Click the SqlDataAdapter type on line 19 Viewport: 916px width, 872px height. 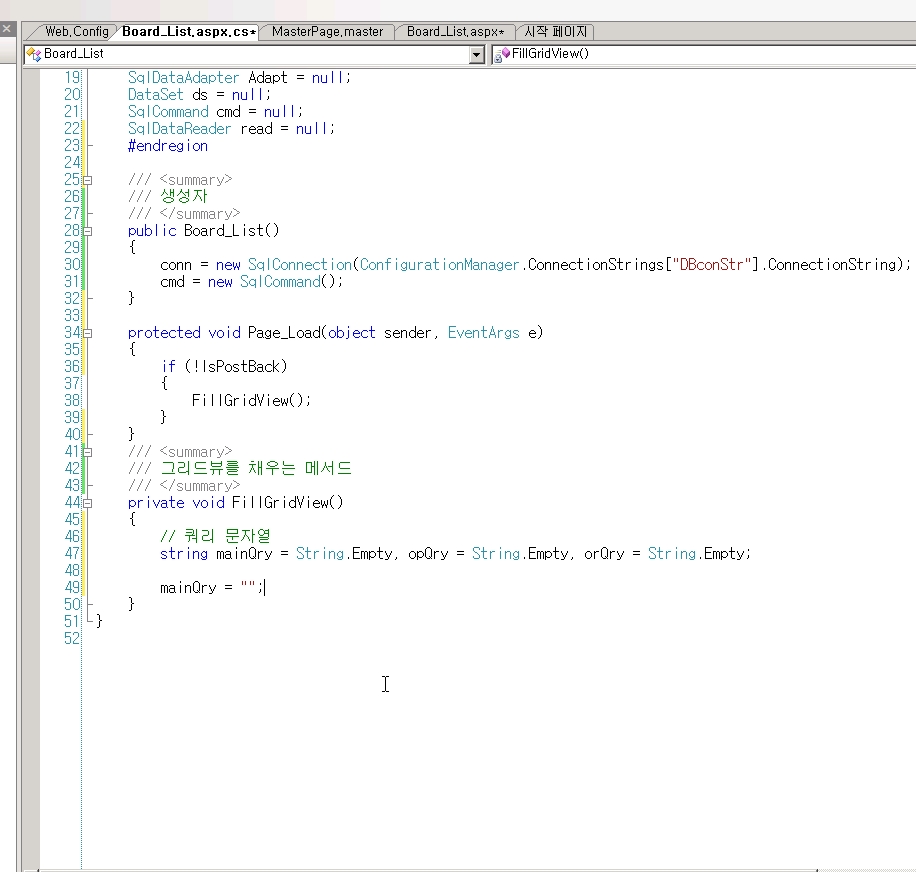[x=183, y=78]
